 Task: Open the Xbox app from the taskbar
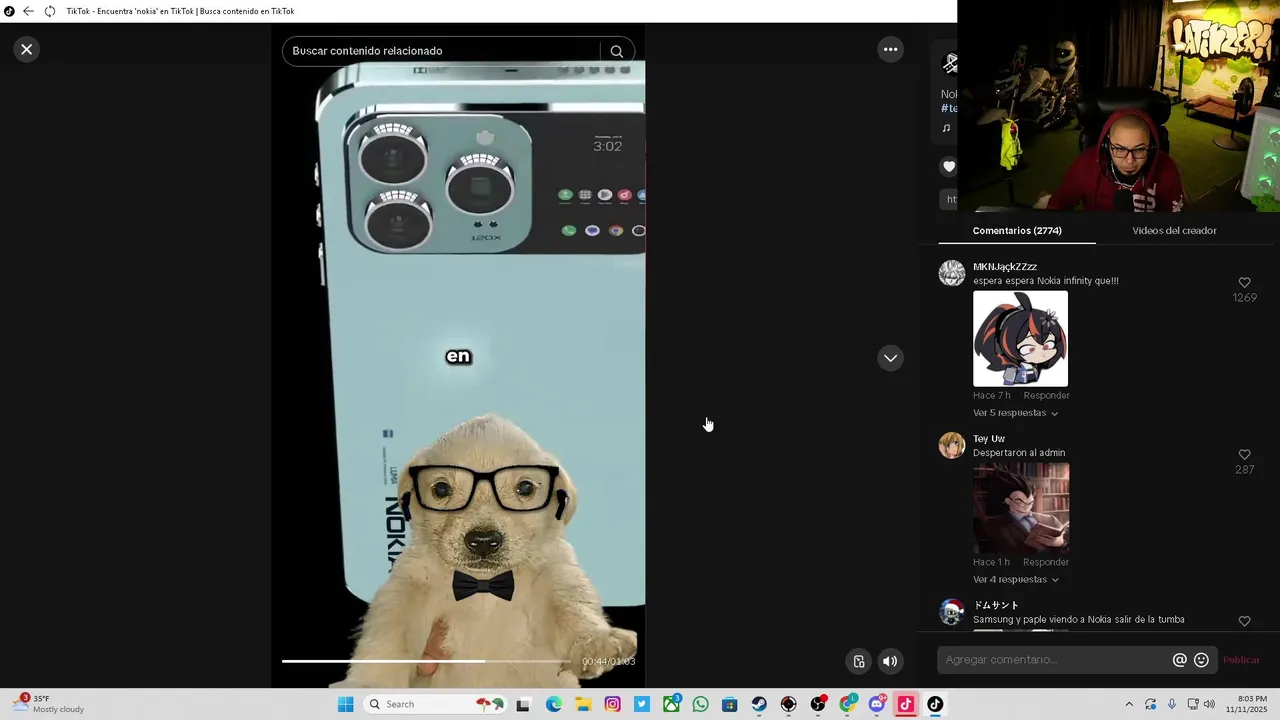click(671, 705)
